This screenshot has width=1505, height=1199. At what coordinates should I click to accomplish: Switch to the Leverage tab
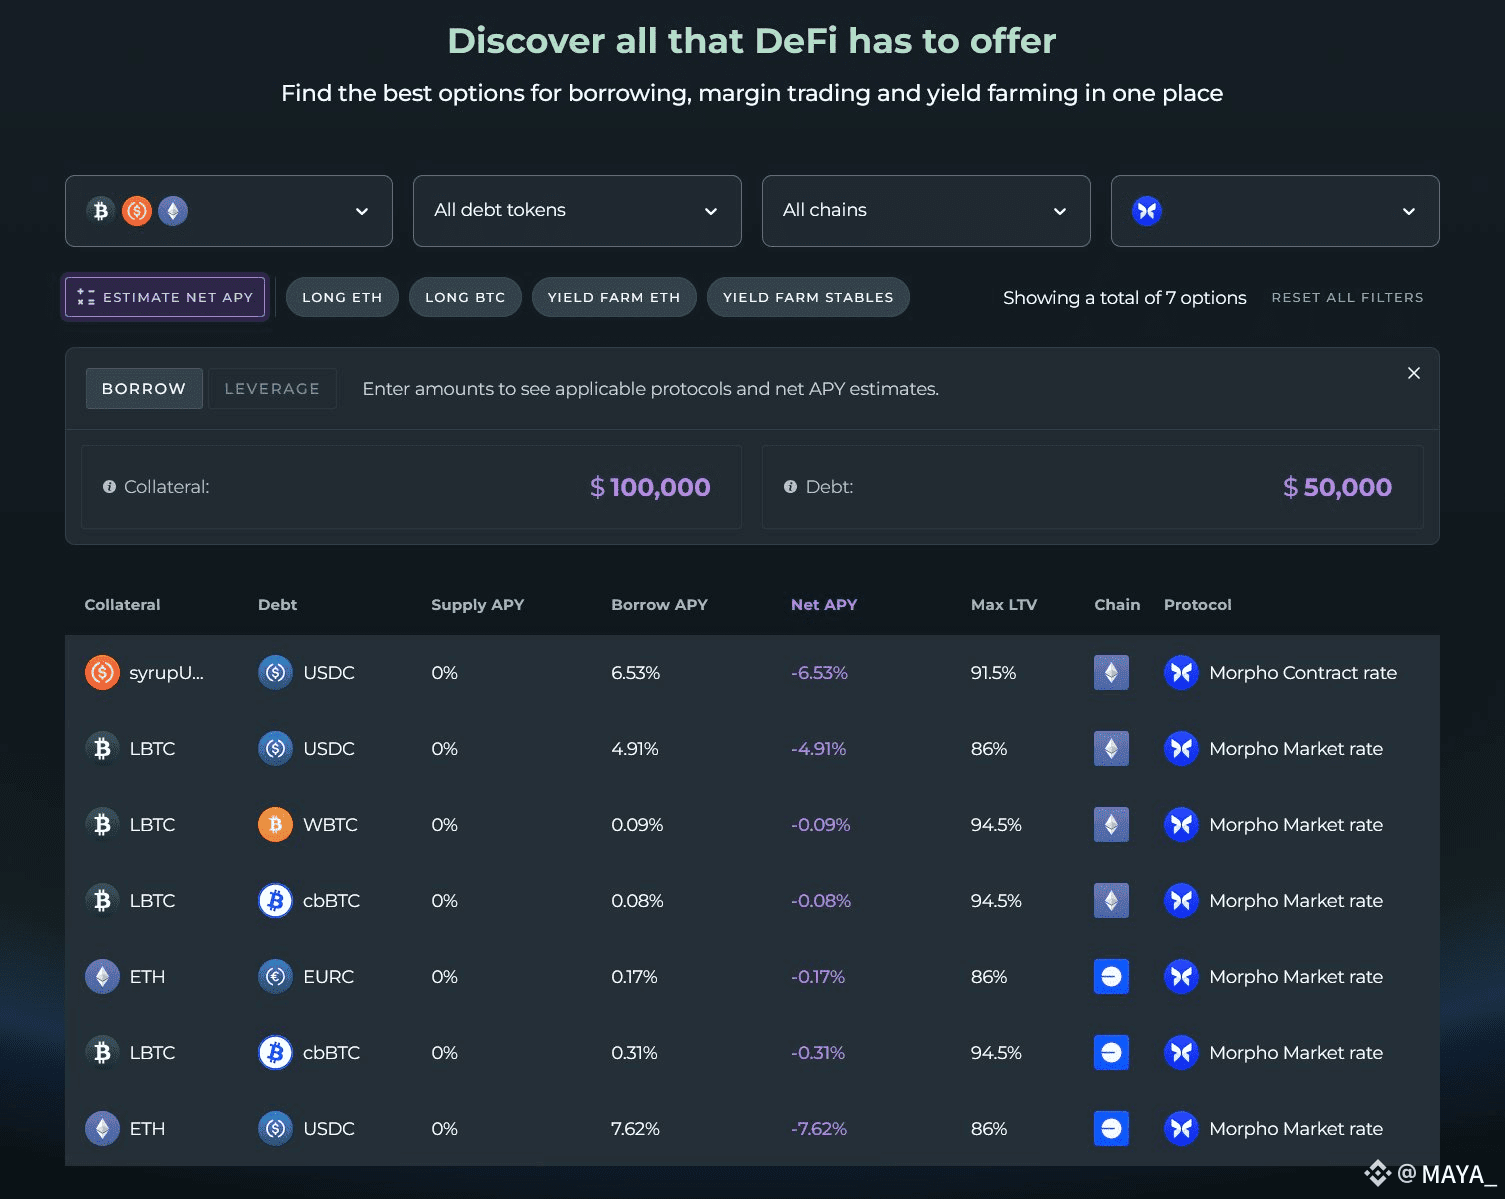272,389
